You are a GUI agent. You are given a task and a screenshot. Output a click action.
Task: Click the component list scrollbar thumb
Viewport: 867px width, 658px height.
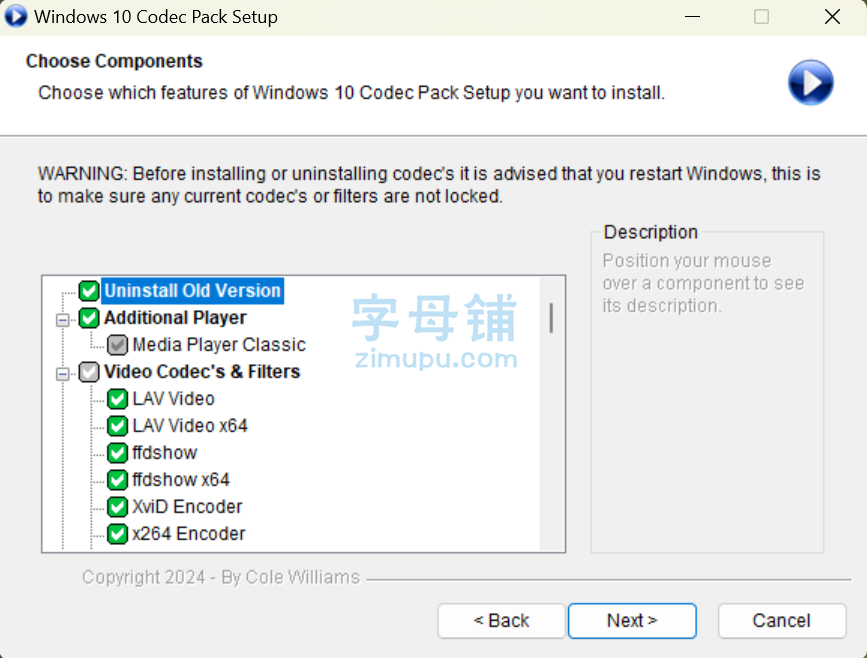tap(551, 318)
